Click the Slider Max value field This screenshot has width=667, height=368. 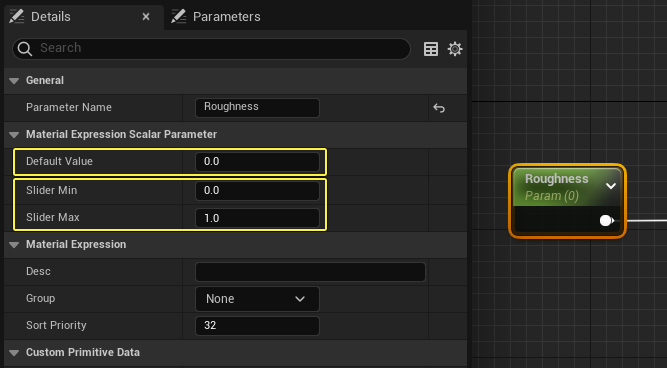[x=257, y=218]
